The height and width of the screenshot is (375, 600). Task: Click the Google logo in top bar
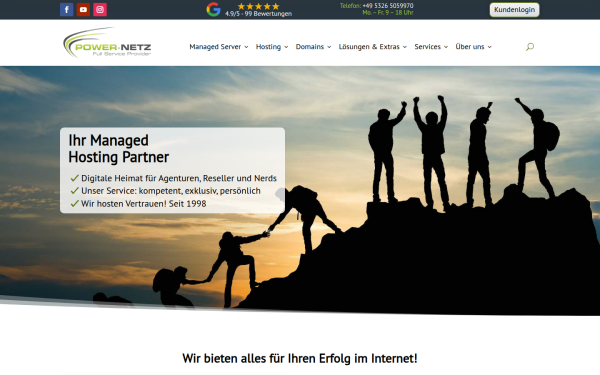pos(214,10)
